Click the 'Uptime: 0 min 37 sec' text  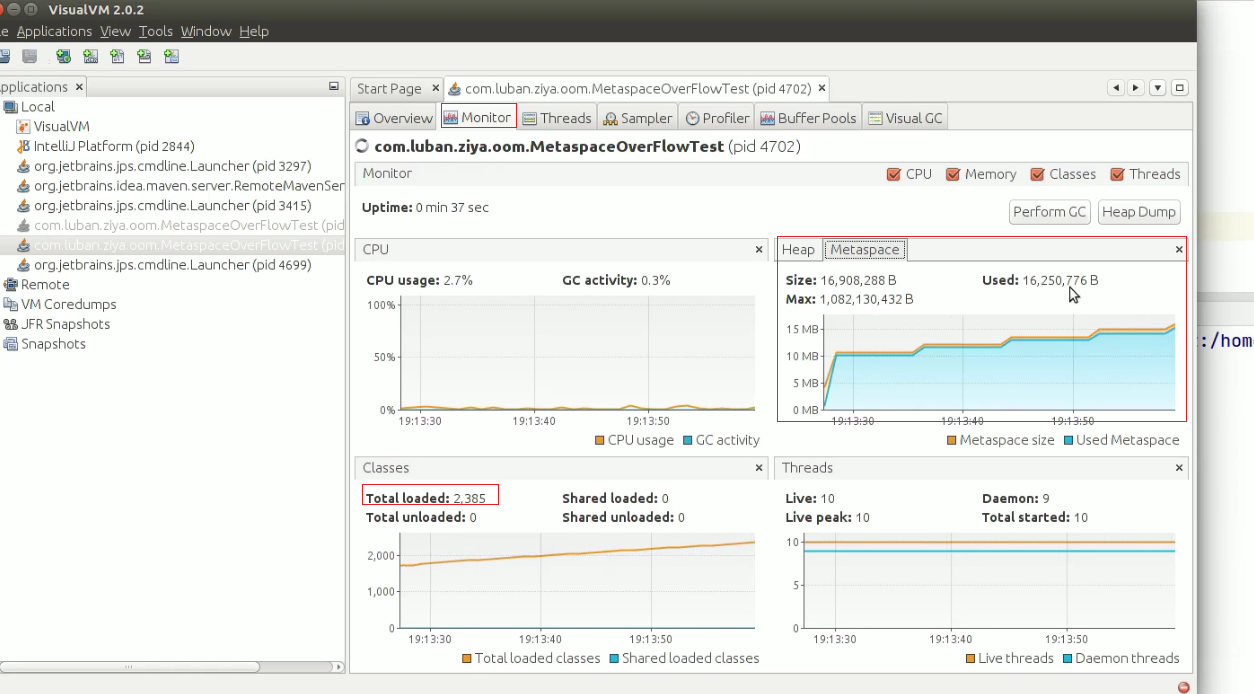click(x=425, y=208)
